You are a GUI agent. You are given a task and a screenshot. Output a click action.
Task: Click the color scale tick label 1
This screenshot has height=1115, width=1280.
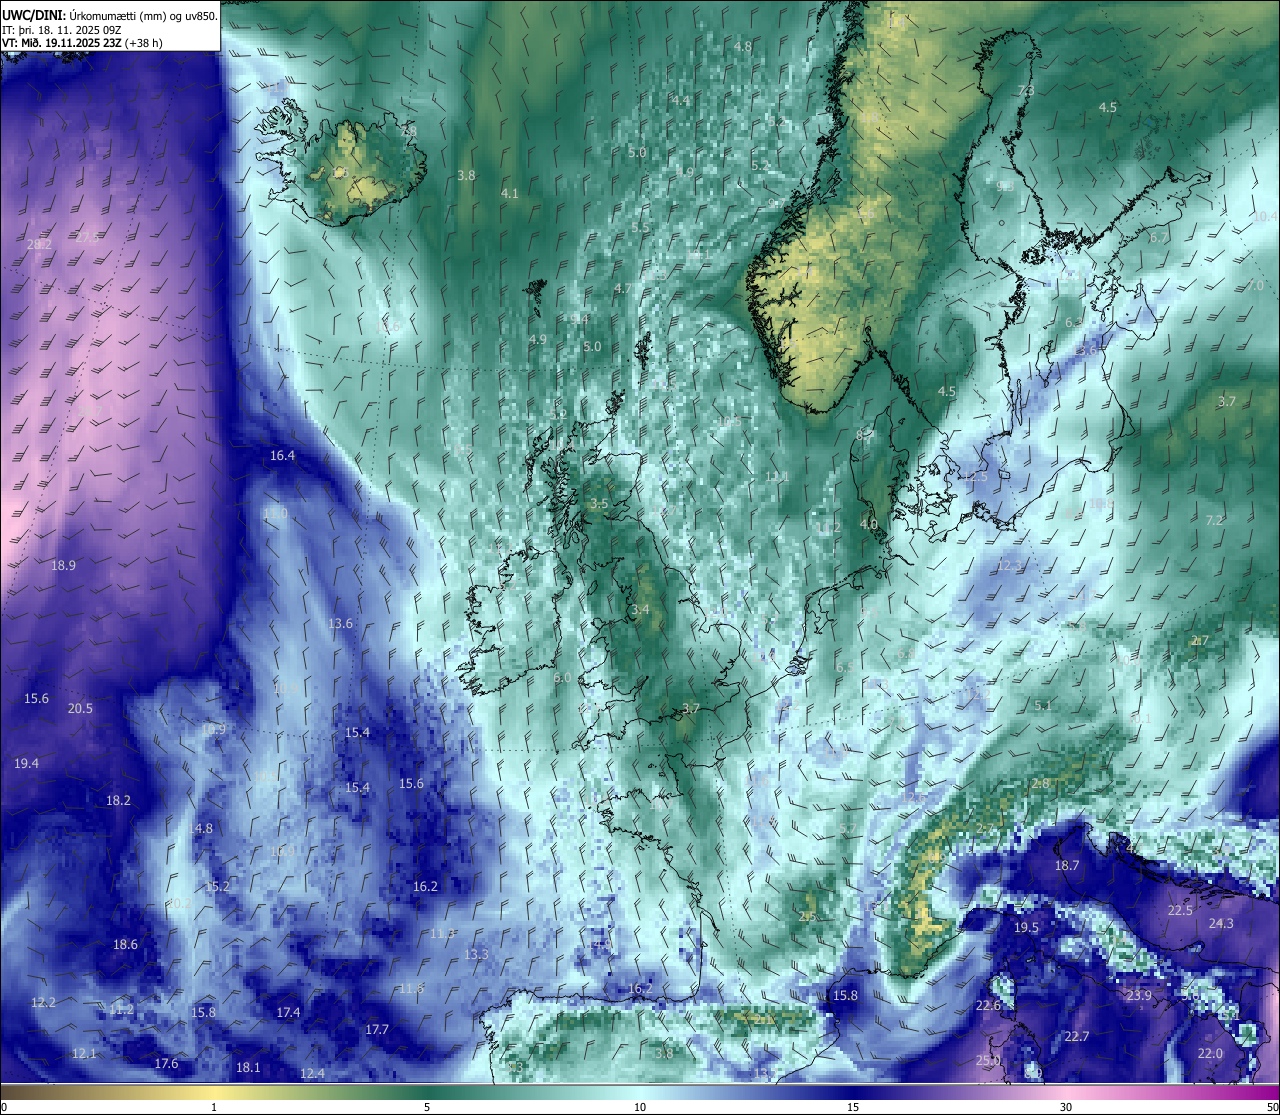point(213,1107)
